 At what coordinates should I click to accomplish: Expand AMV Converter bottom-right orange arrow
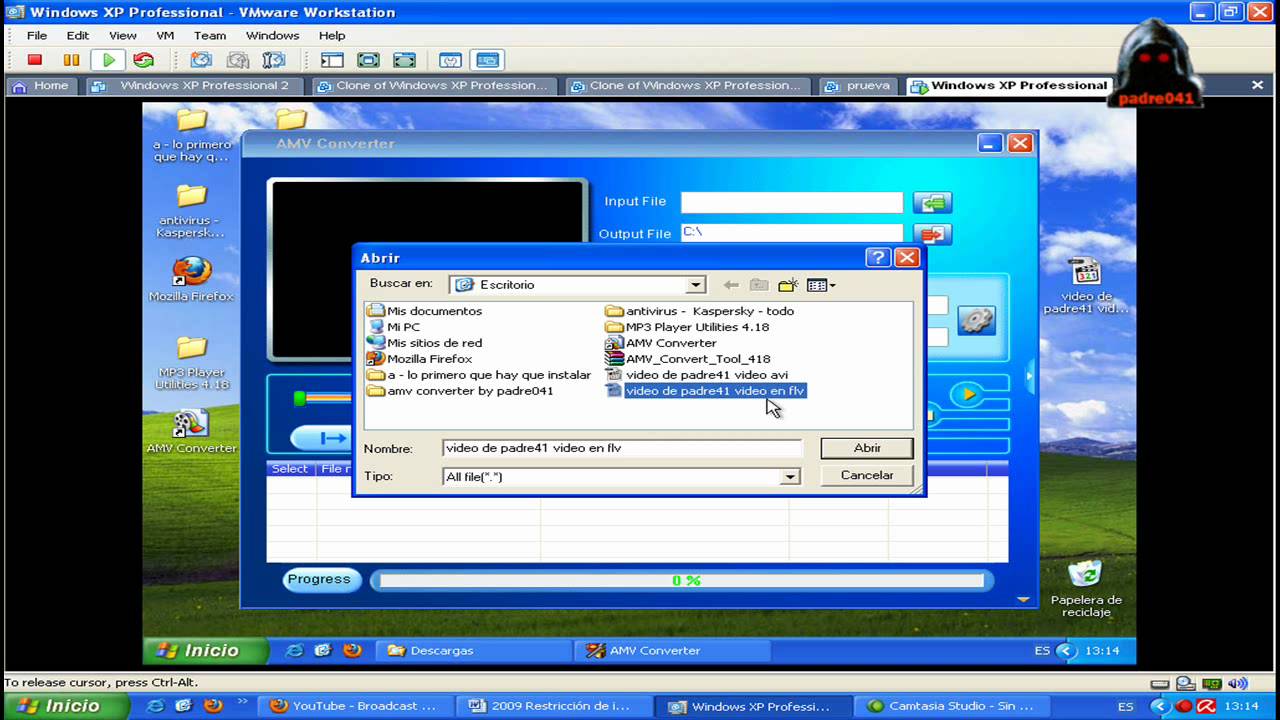[x=1023, y=599]
